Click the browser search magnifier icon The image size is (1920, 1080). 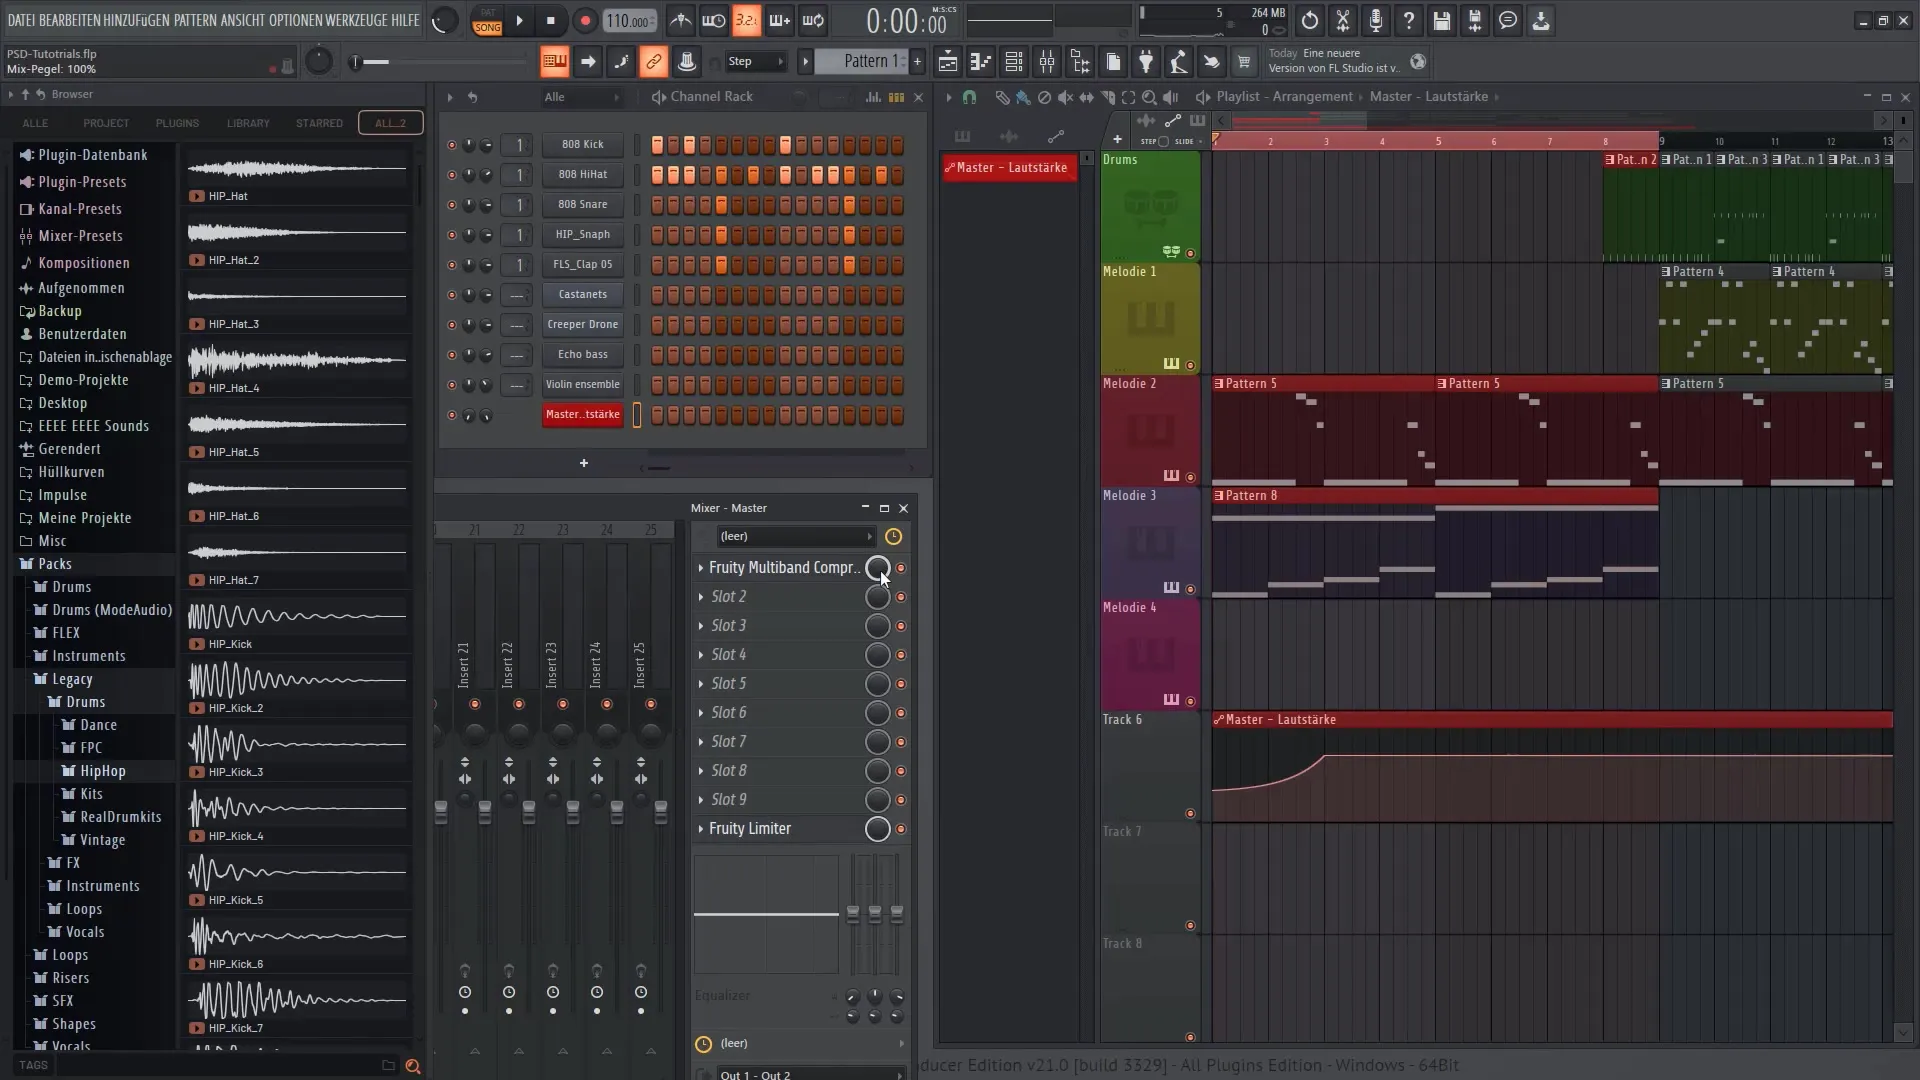[x=412, y=1066]
